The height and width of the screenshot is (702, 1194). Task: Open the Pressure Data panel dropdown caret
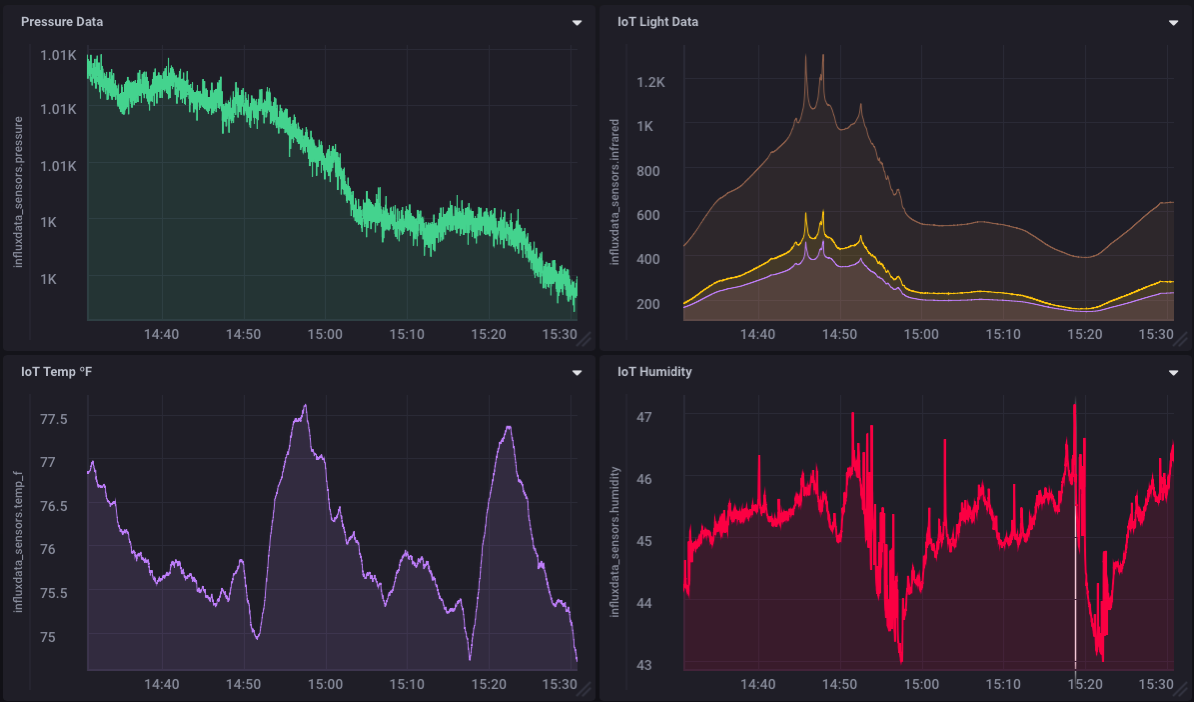pos(576,22)
